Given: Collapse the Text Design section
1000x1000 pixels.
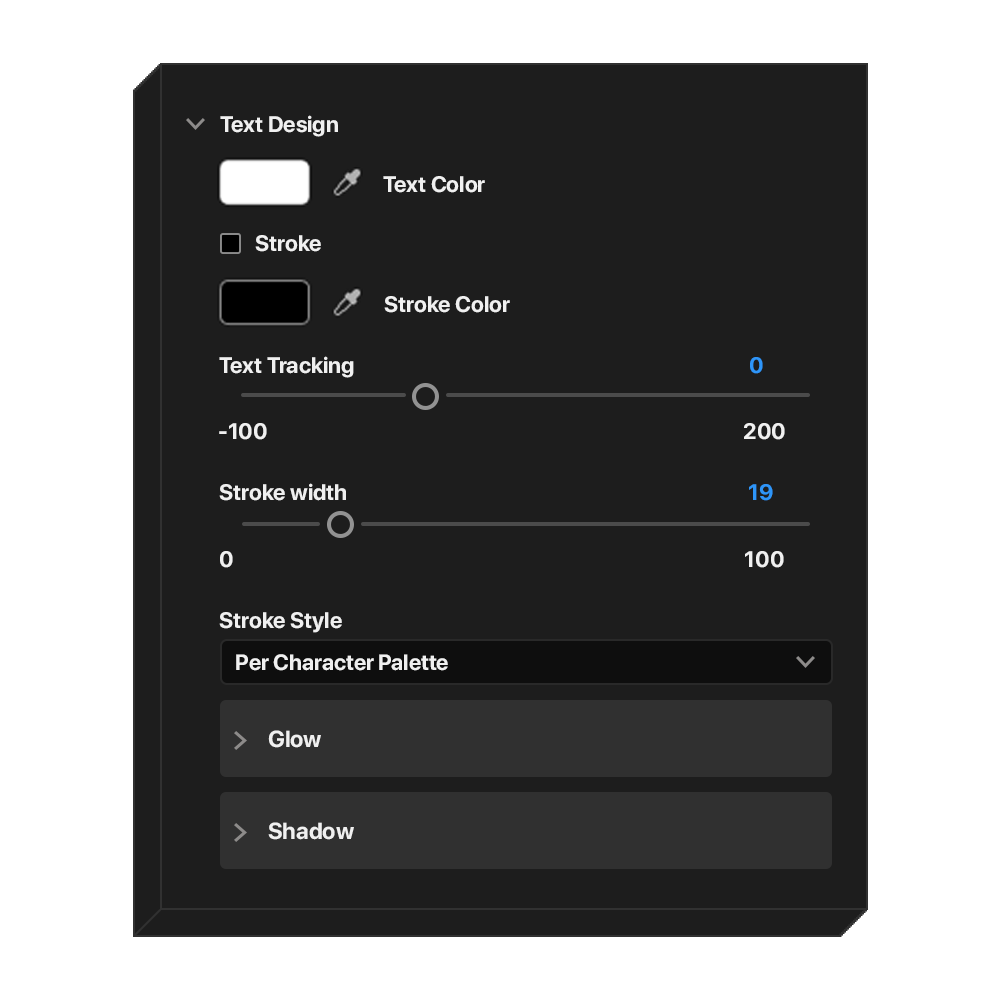Looking at the screenshot, I should click(195, 125).
